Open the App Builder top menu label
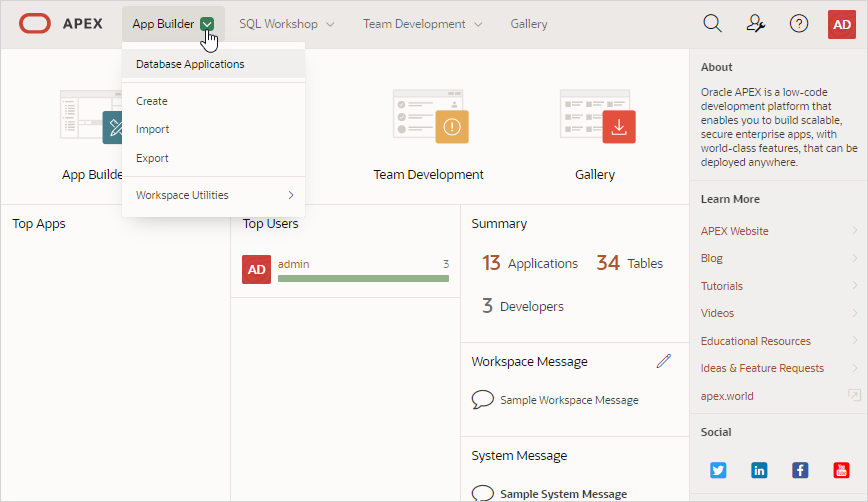Image resolution: width=868 pixels, height=502 pixels. coord(163,24)
